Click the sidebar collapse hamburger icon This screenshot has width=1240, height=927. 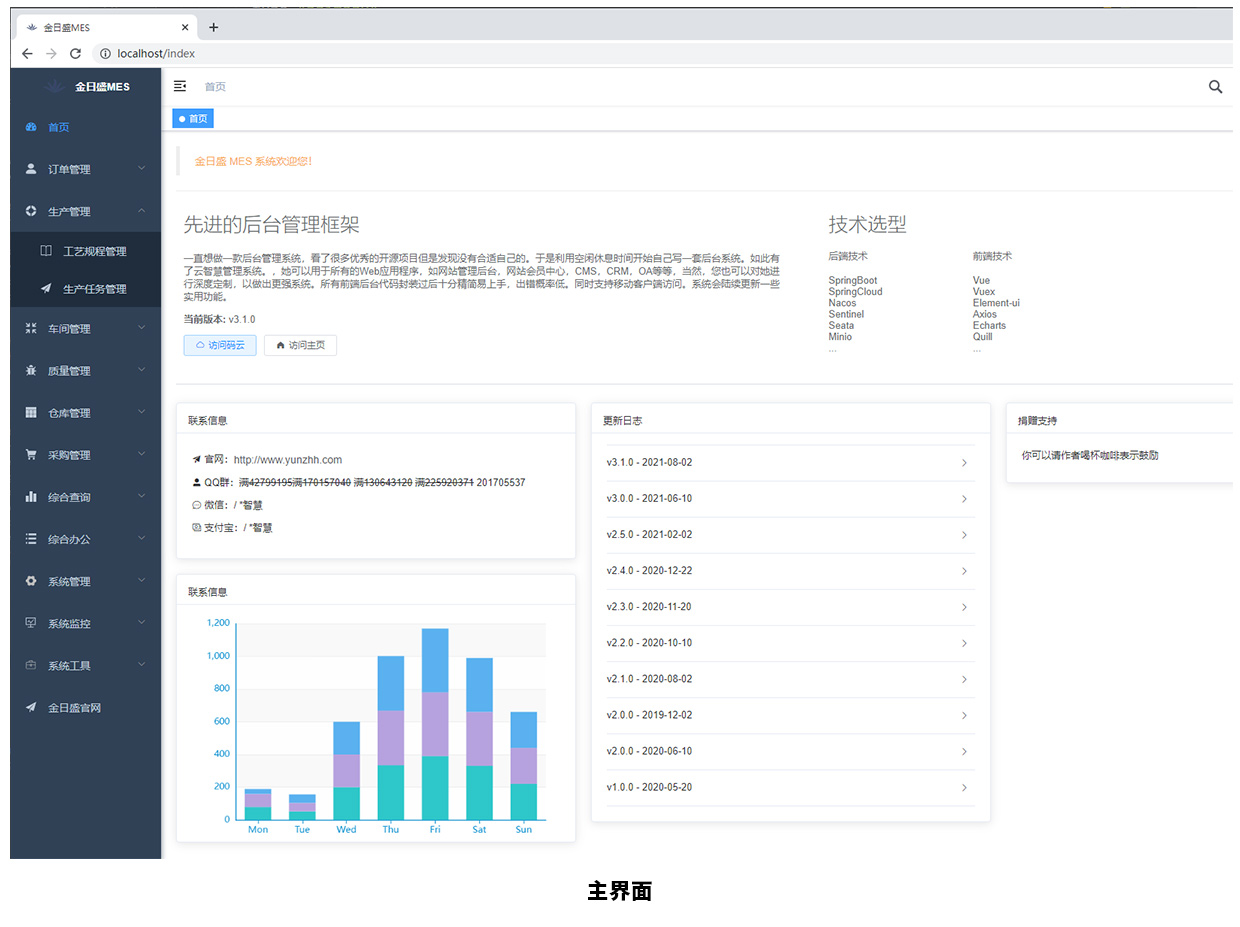(x=180, y=87)
